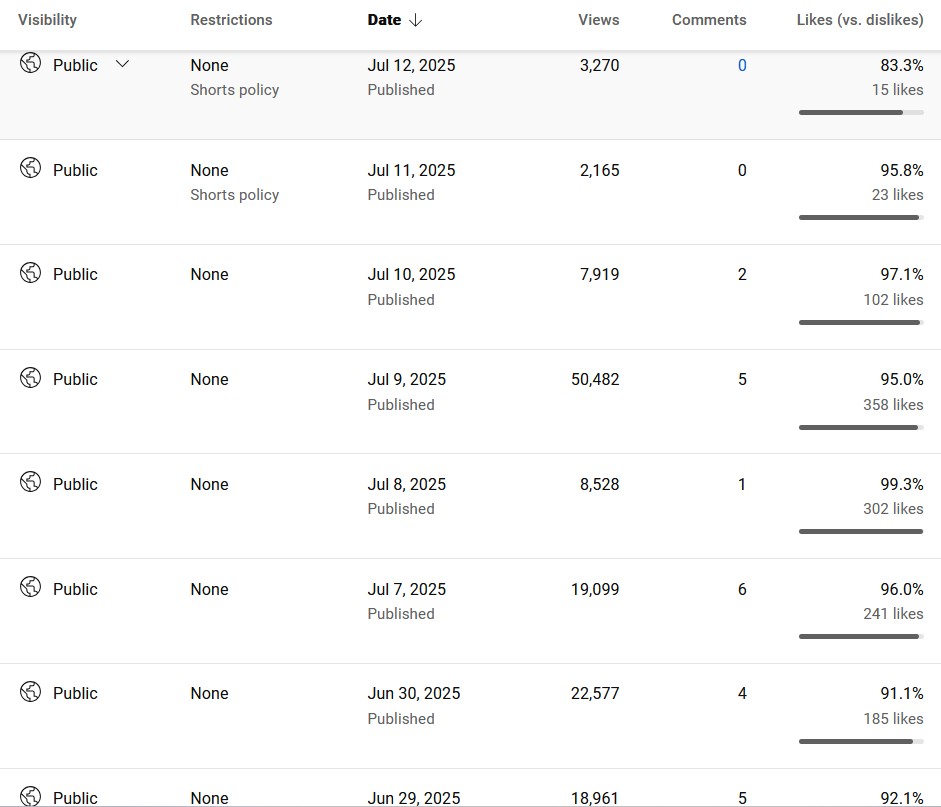The height and width of the screenshot is (807, 941).
Task: Open comments link showing 0 for Jul 12
Action: (742, 65)
